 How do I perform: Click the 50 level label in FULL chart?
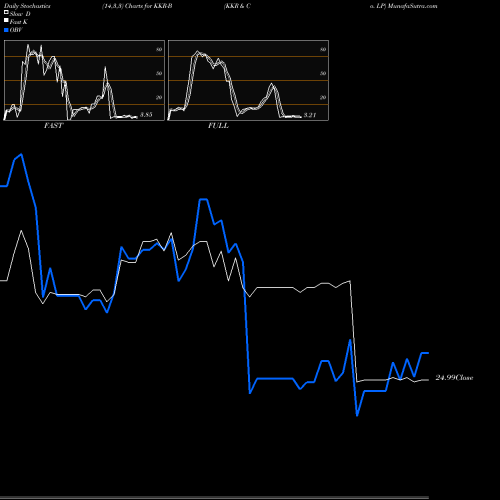point(323,74)
